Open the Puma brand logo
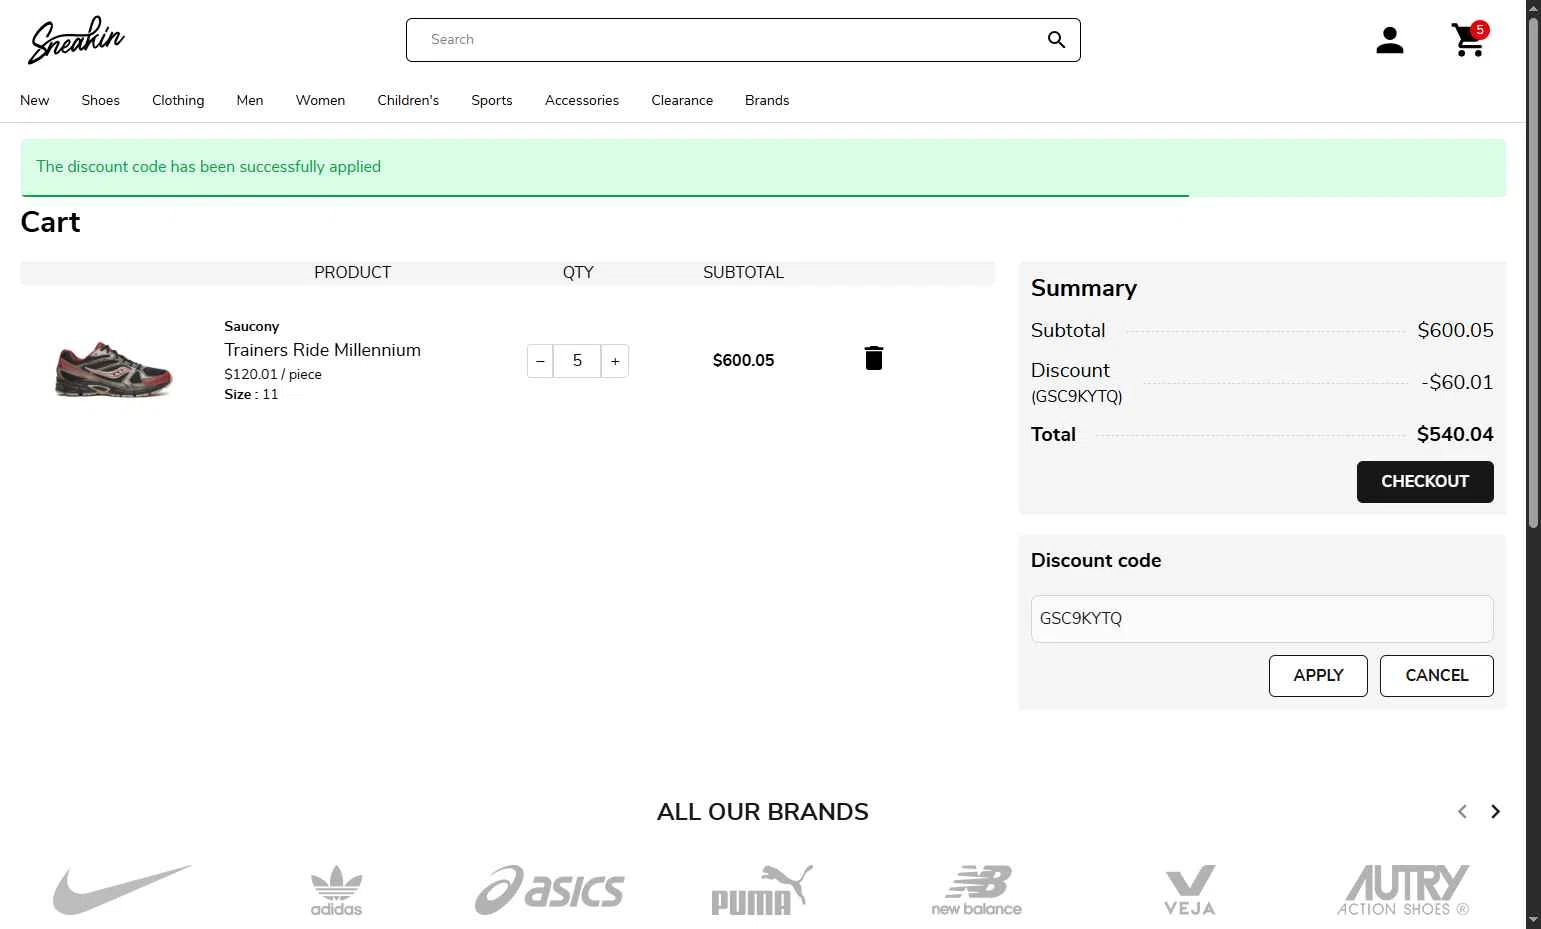 click(x=762, y=890)
